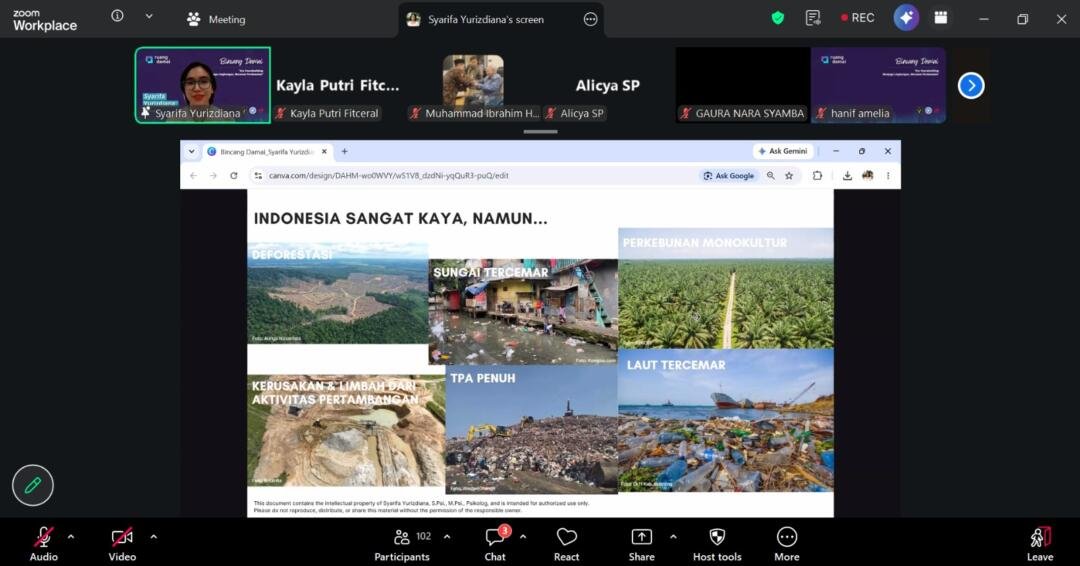Image resolution: width=1080 pixels, height=566 pixels.
Task: Reload the Canva page
Action: 233,176
